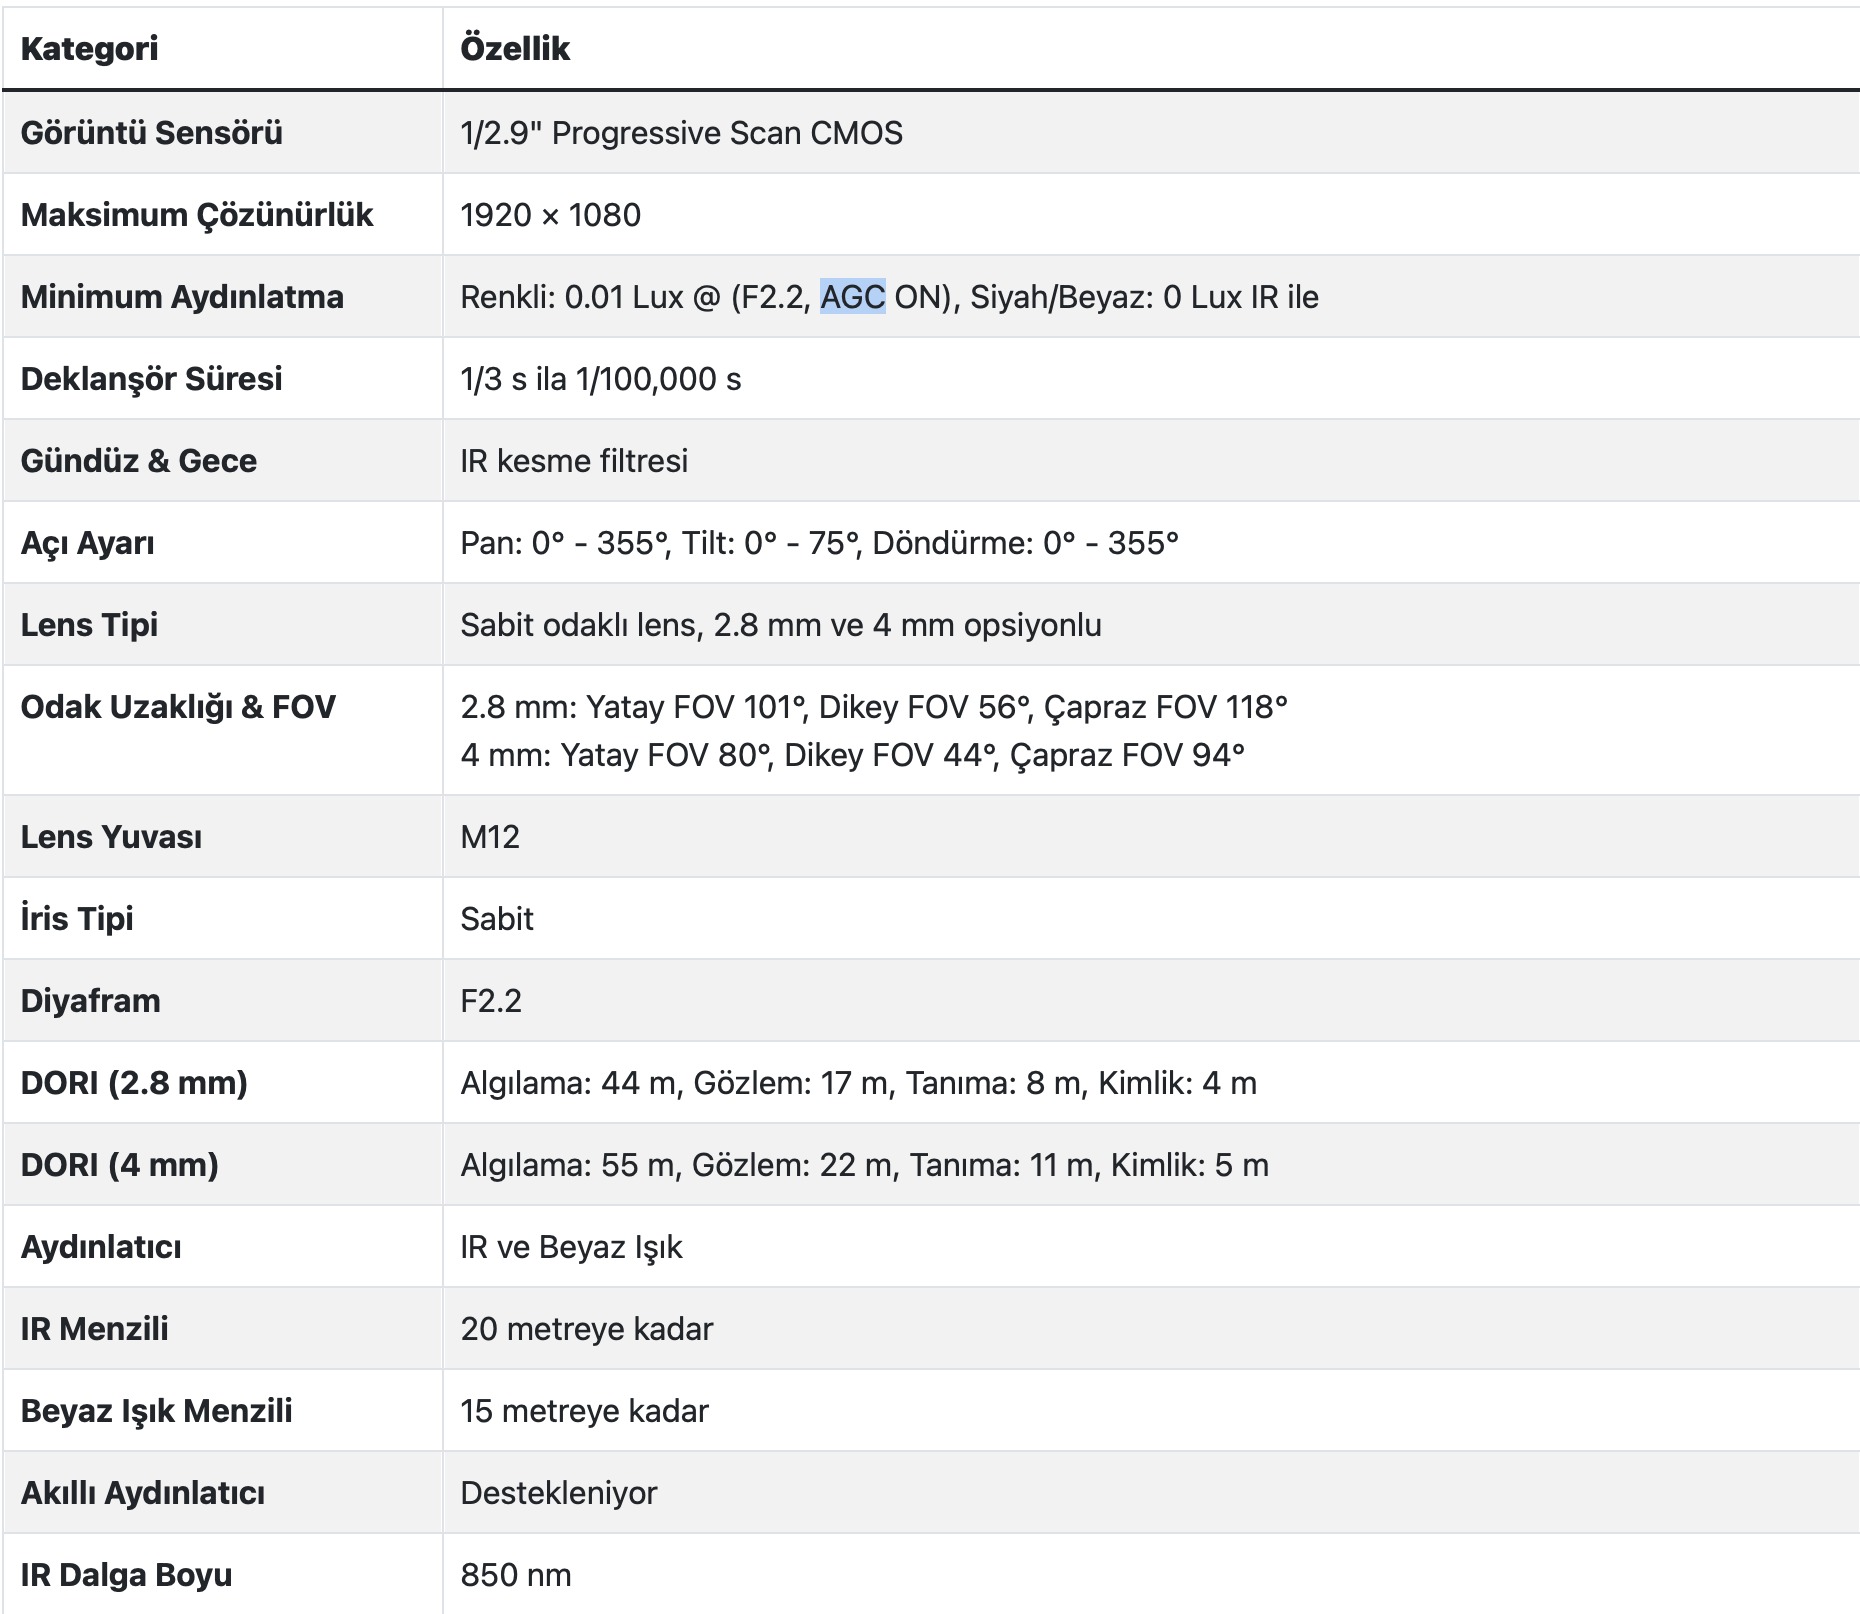The width and height of the screenshot is (1860, 1614).
Task: Click the highlighted AGC text
Action: coord(852,297)
